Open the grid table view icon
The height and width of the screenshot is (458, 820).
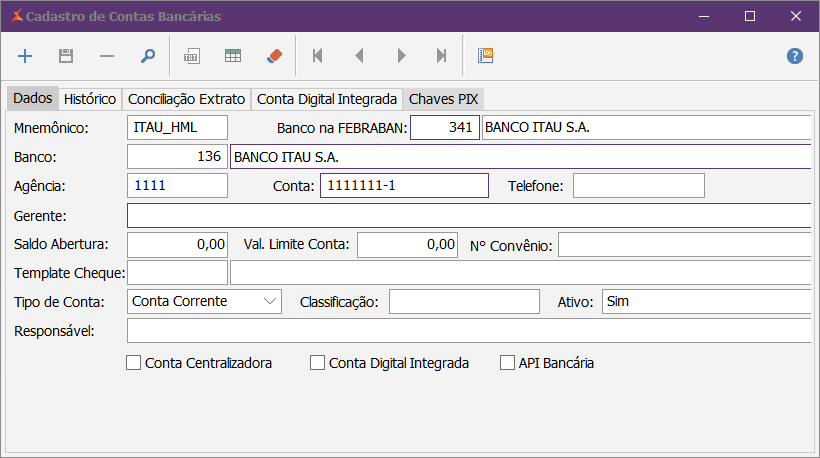point(233,56)
